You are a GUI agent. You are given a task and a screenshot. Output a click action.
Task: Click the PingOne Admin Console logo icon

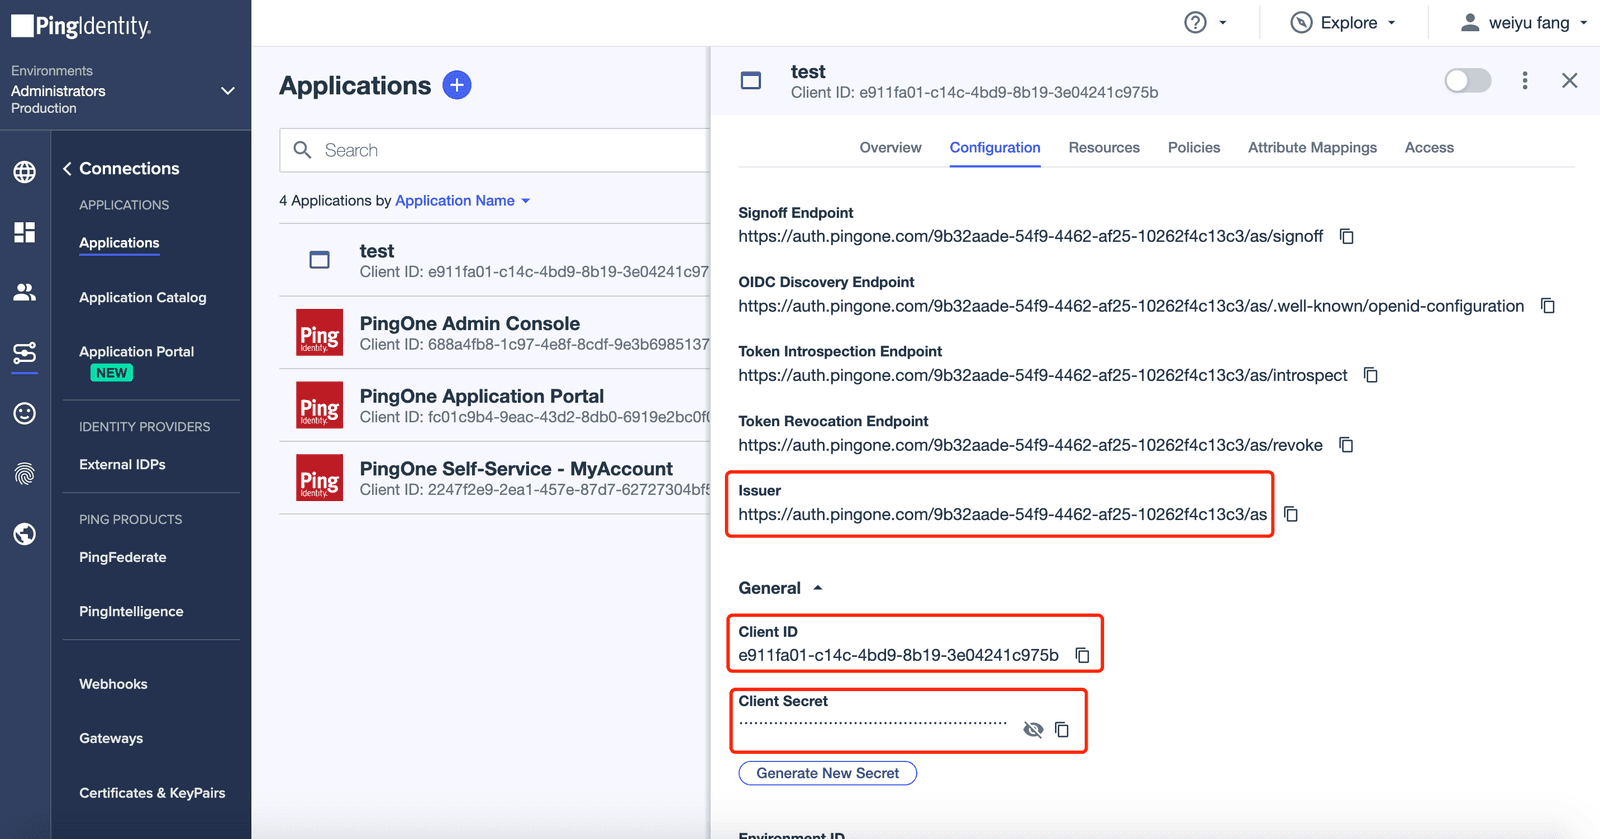pos(320,332)
